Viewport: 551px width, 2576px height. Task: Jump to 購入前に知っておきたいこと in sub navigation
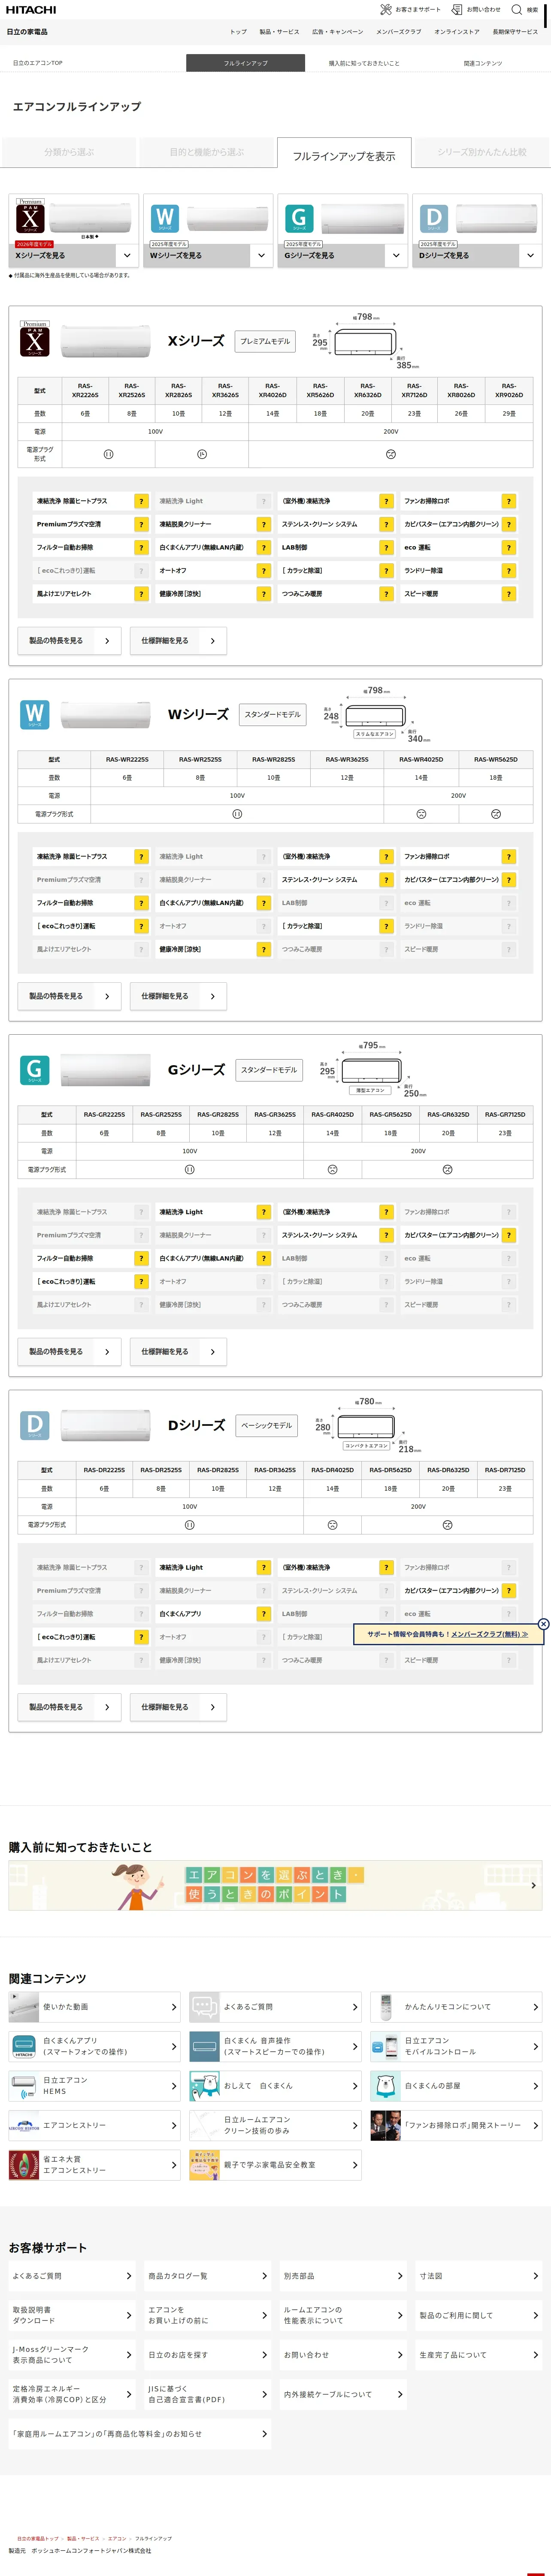click(364, 63)
